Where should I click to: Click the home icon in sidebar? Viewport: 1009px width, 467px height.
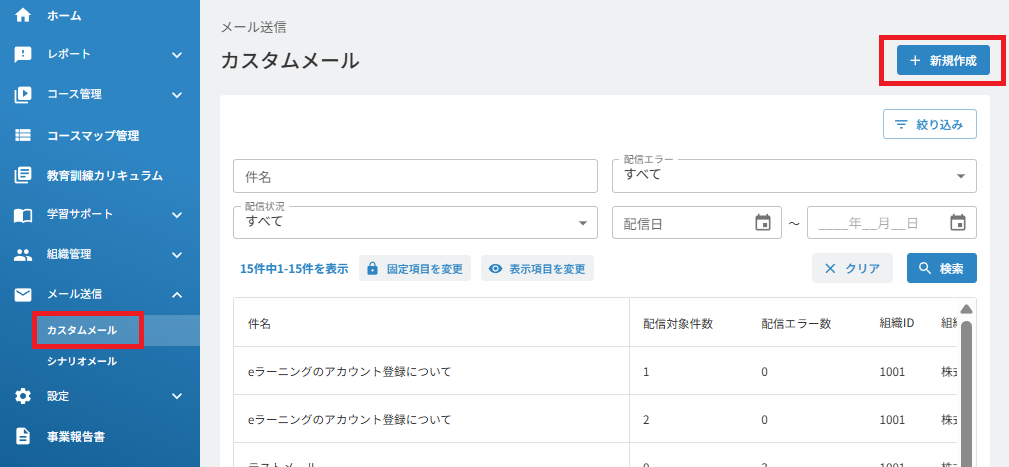tap(23, 15)
